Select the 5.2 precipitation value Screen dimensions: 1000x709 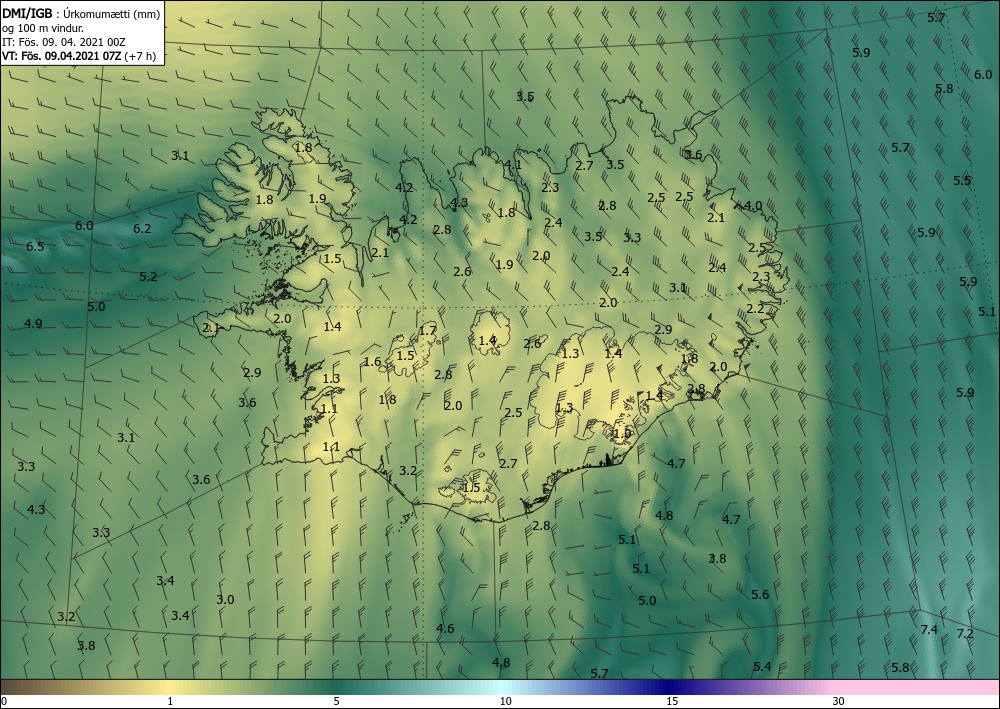[148, 276]
